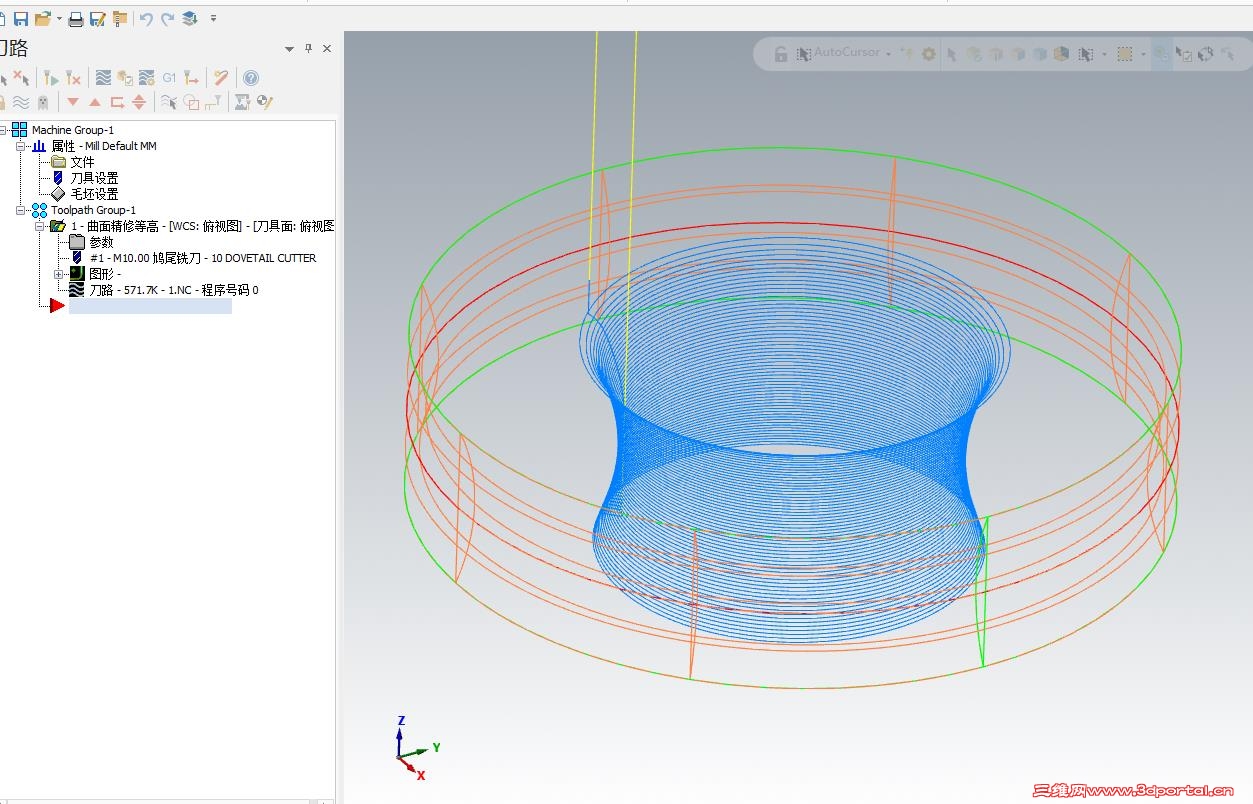Click the Save As icon with pencil
This screenshot has height=804, width=1253.
tap(97, 19)
